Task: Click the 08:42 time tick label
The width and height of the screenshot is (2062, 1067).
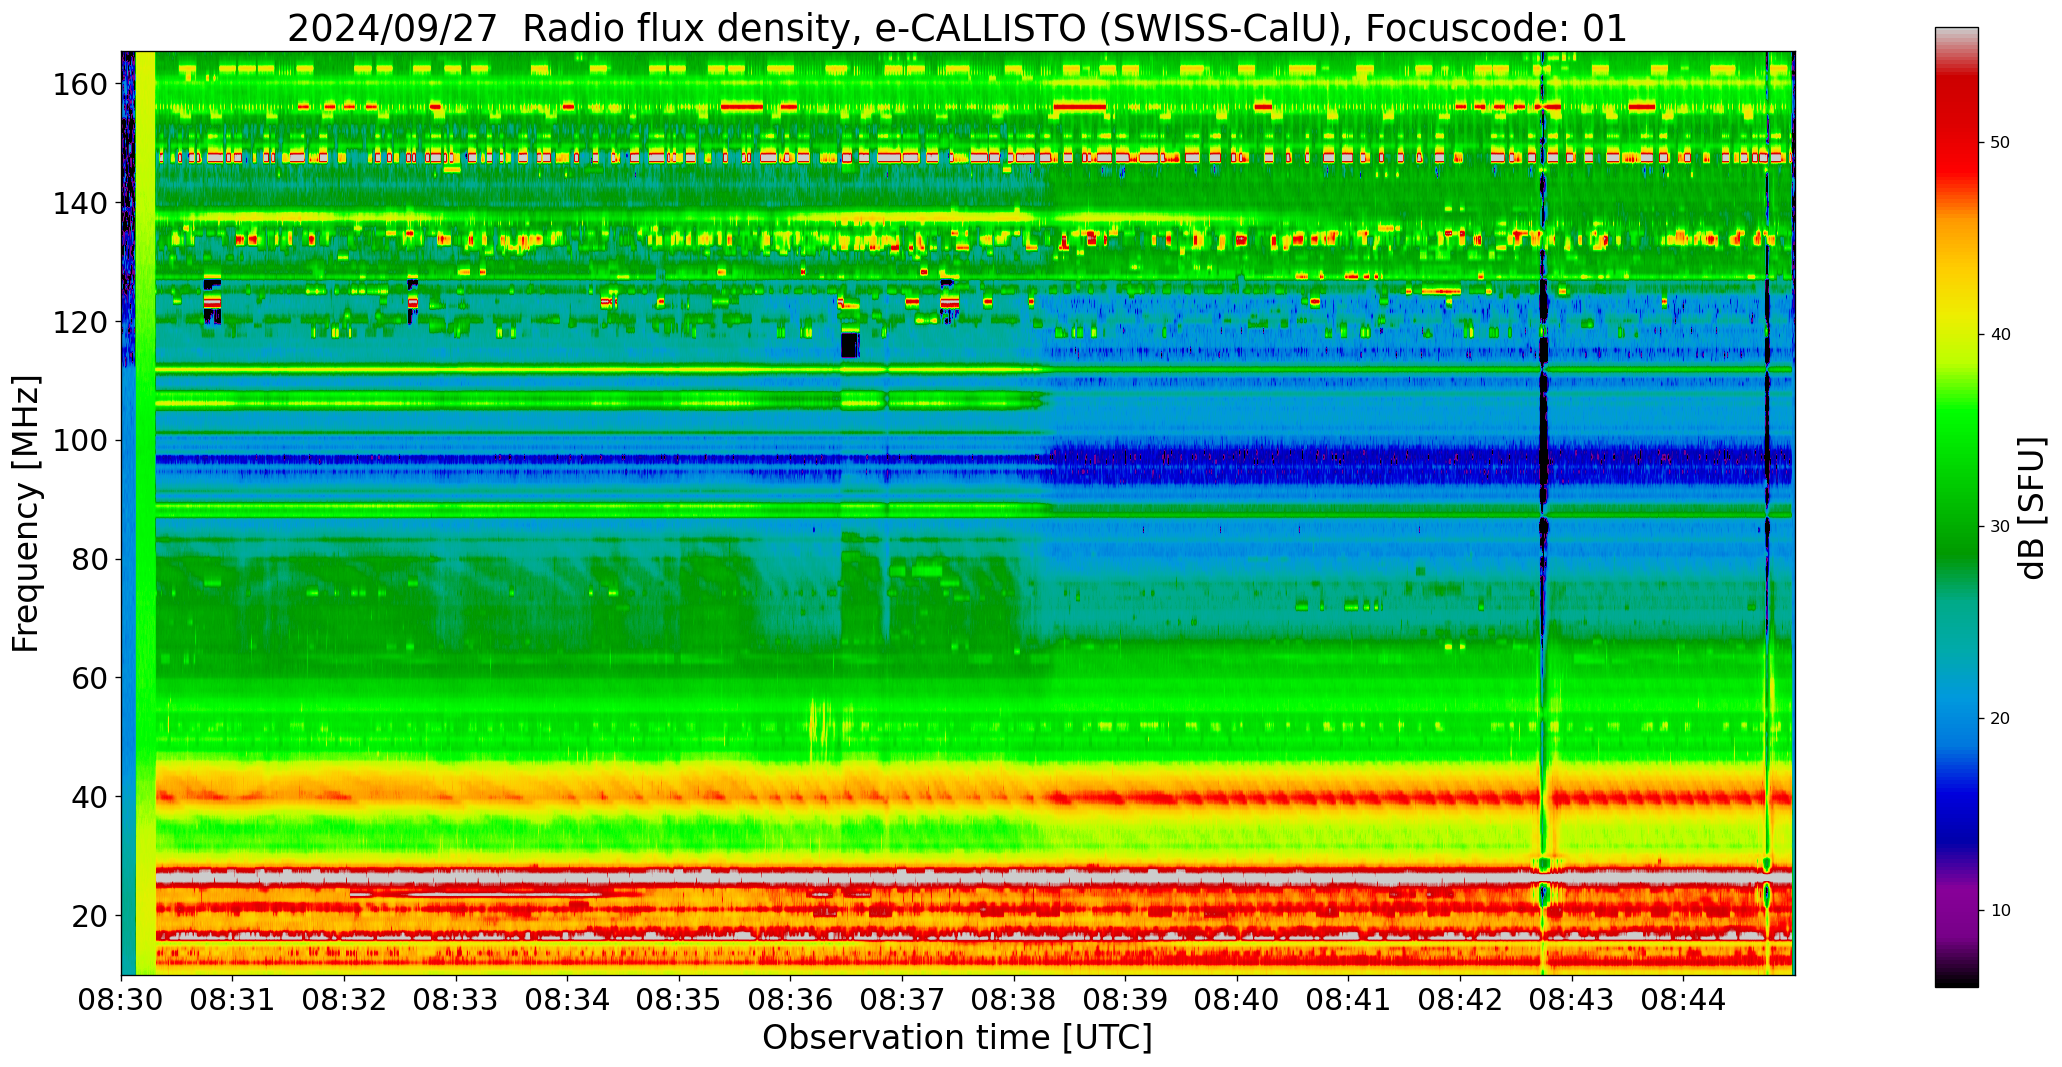Action: click(x=1460, y=999)
